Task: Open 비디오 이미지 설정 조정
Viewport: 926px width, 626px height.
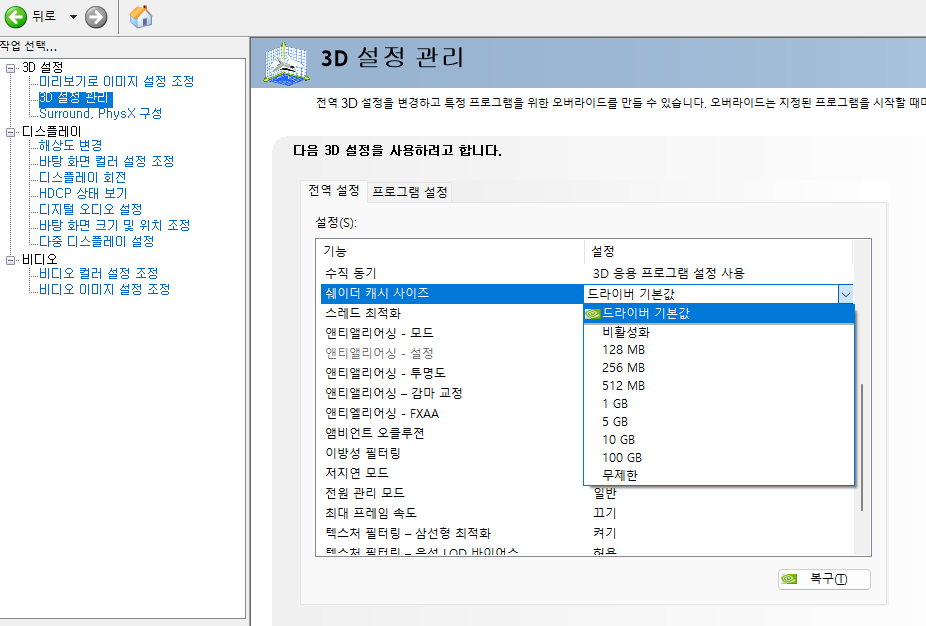Action: [x=105, y=289]
